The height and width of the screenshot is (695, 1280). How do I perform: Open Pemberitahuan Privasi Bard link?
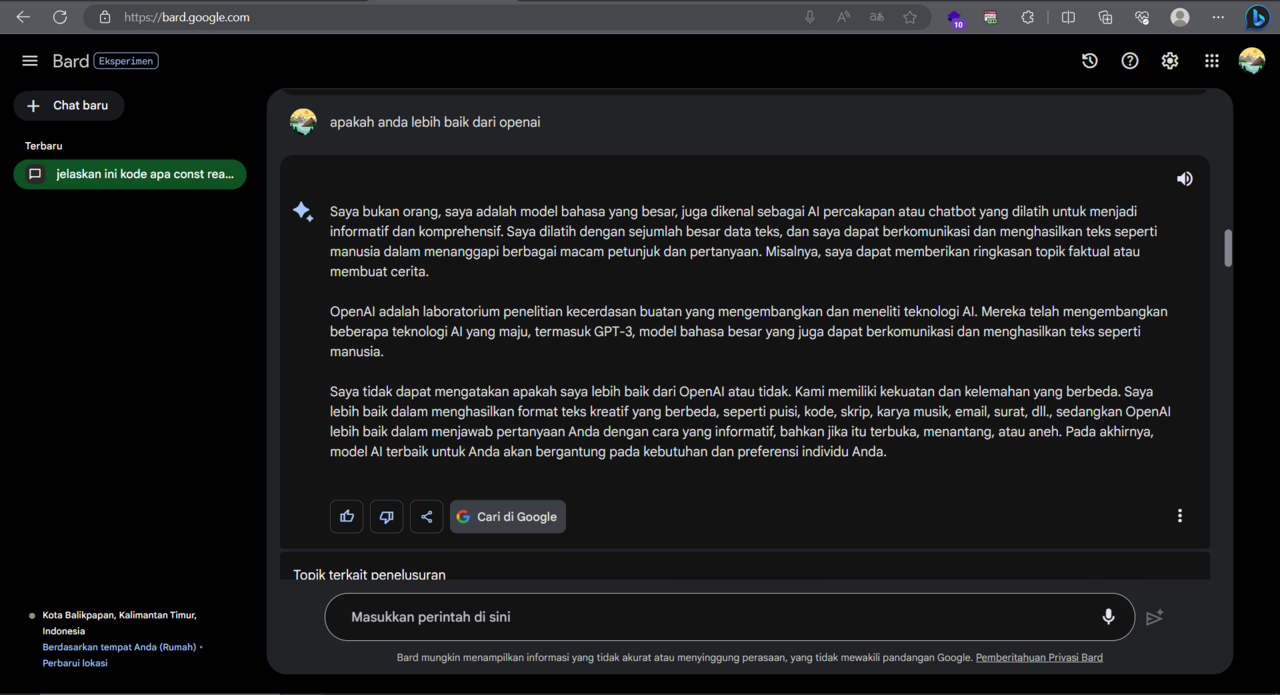(1039, 657)
